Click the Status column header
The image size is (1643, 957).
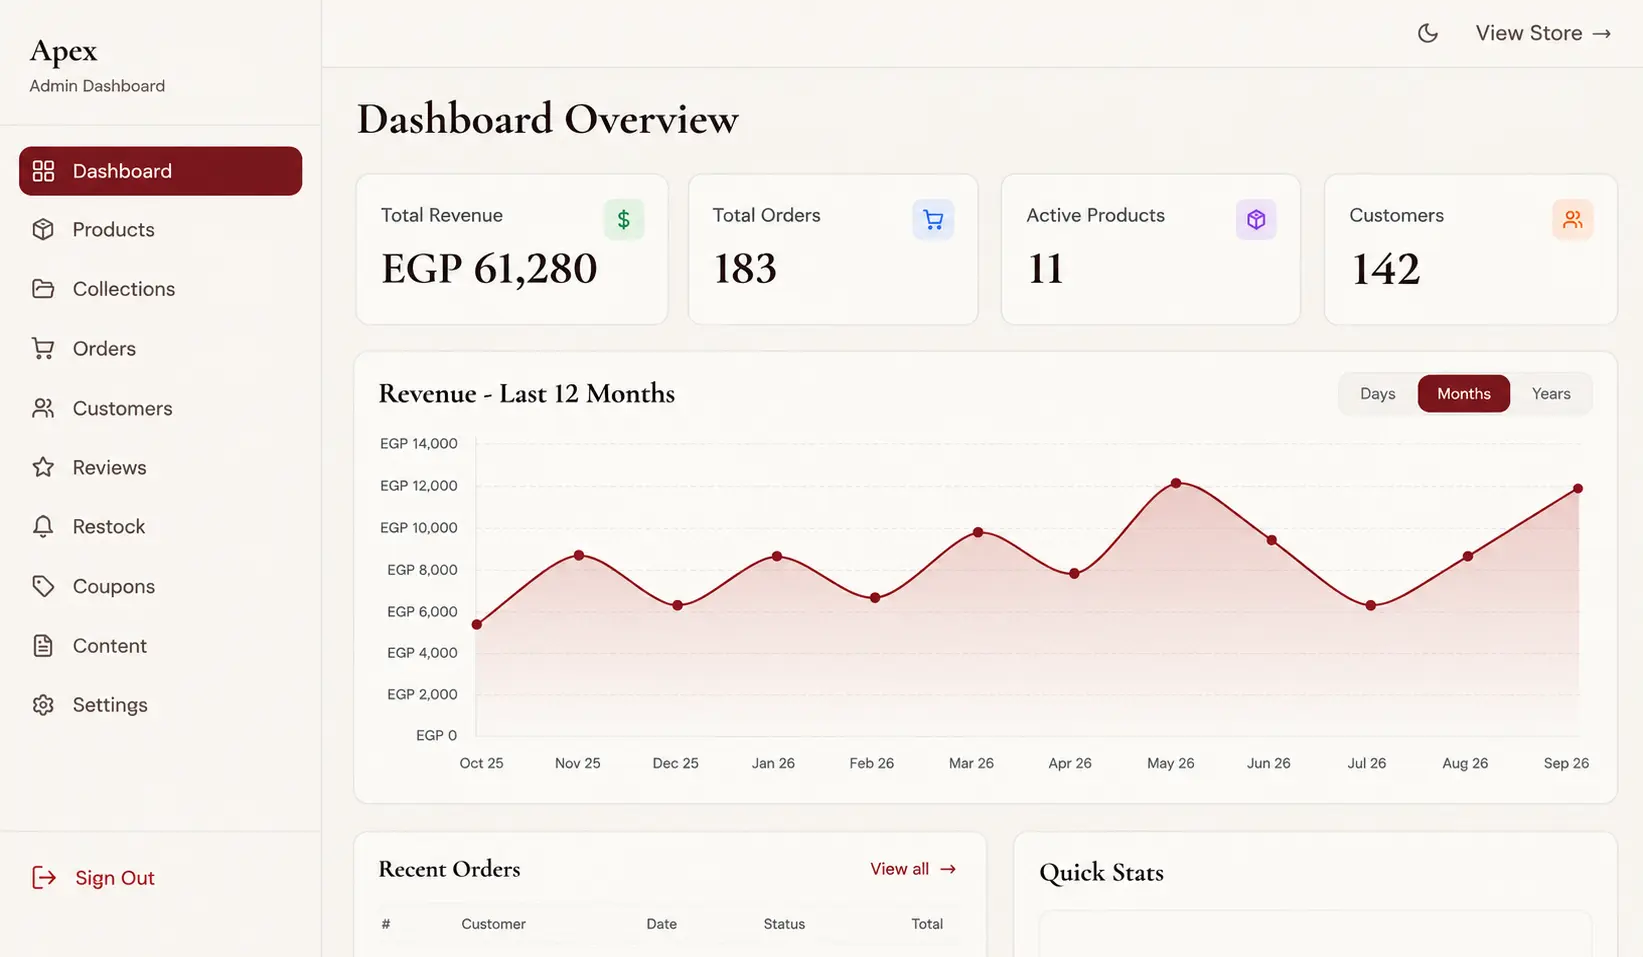coord(784,924)
